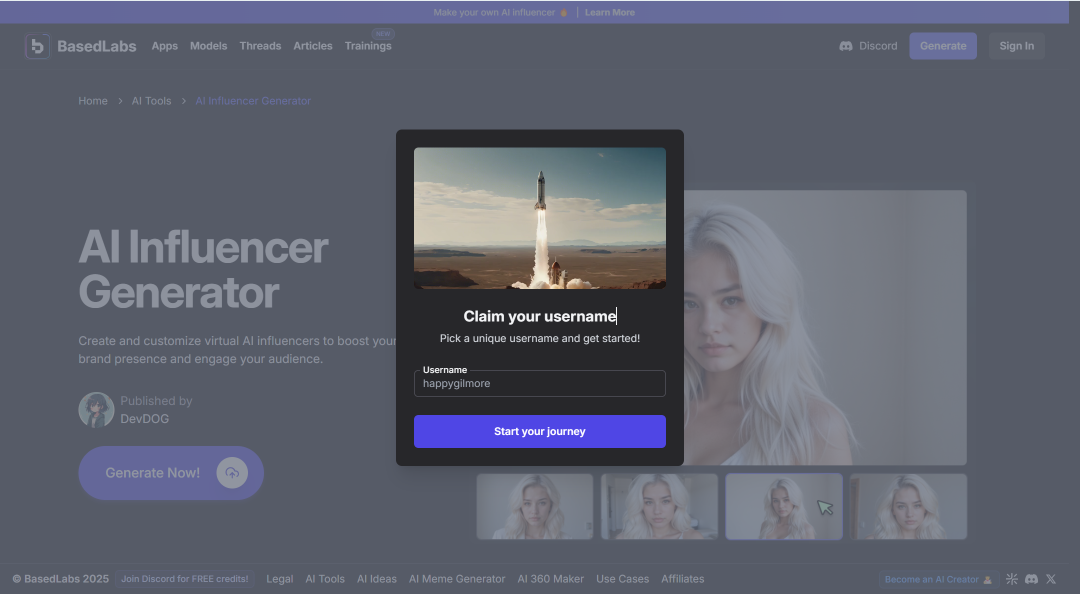Click the Username input field
The image size is (1080, 594).
coord(540,384)
